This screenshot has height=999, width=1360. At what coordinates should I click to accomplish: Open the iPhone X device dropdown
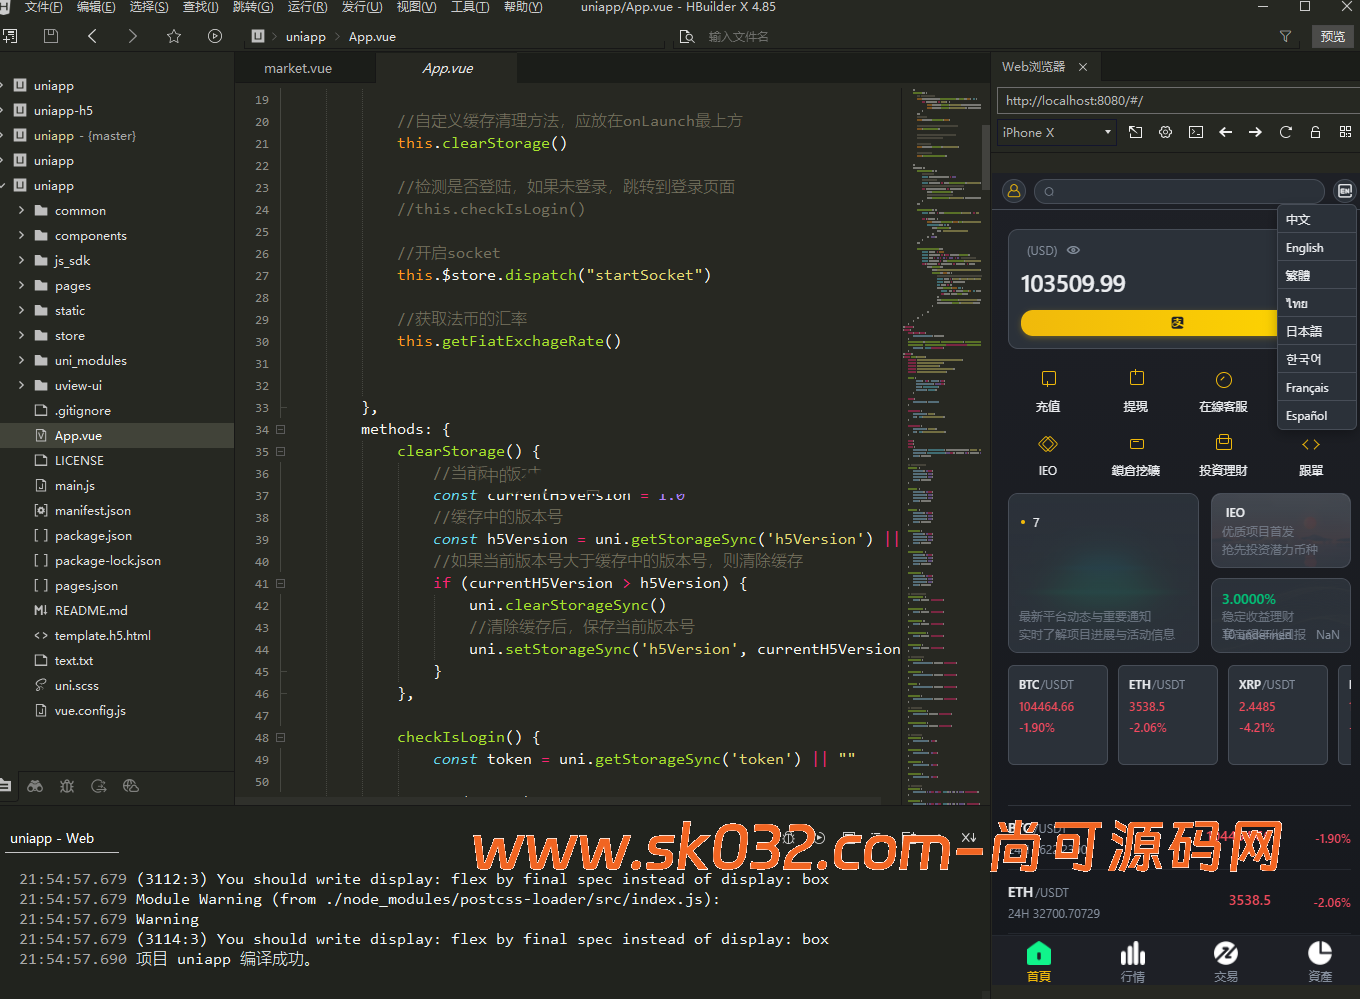tap(1057, 132)
